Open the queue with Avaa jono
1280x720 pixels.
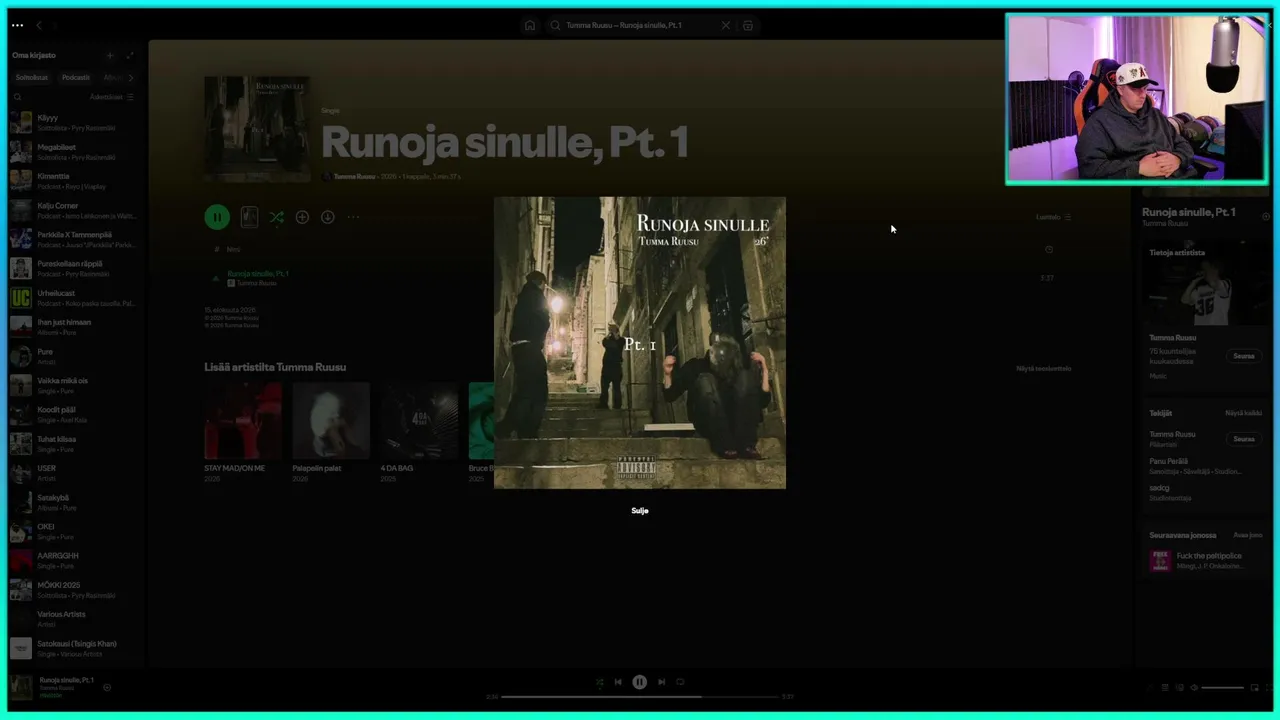[1248, 535]
